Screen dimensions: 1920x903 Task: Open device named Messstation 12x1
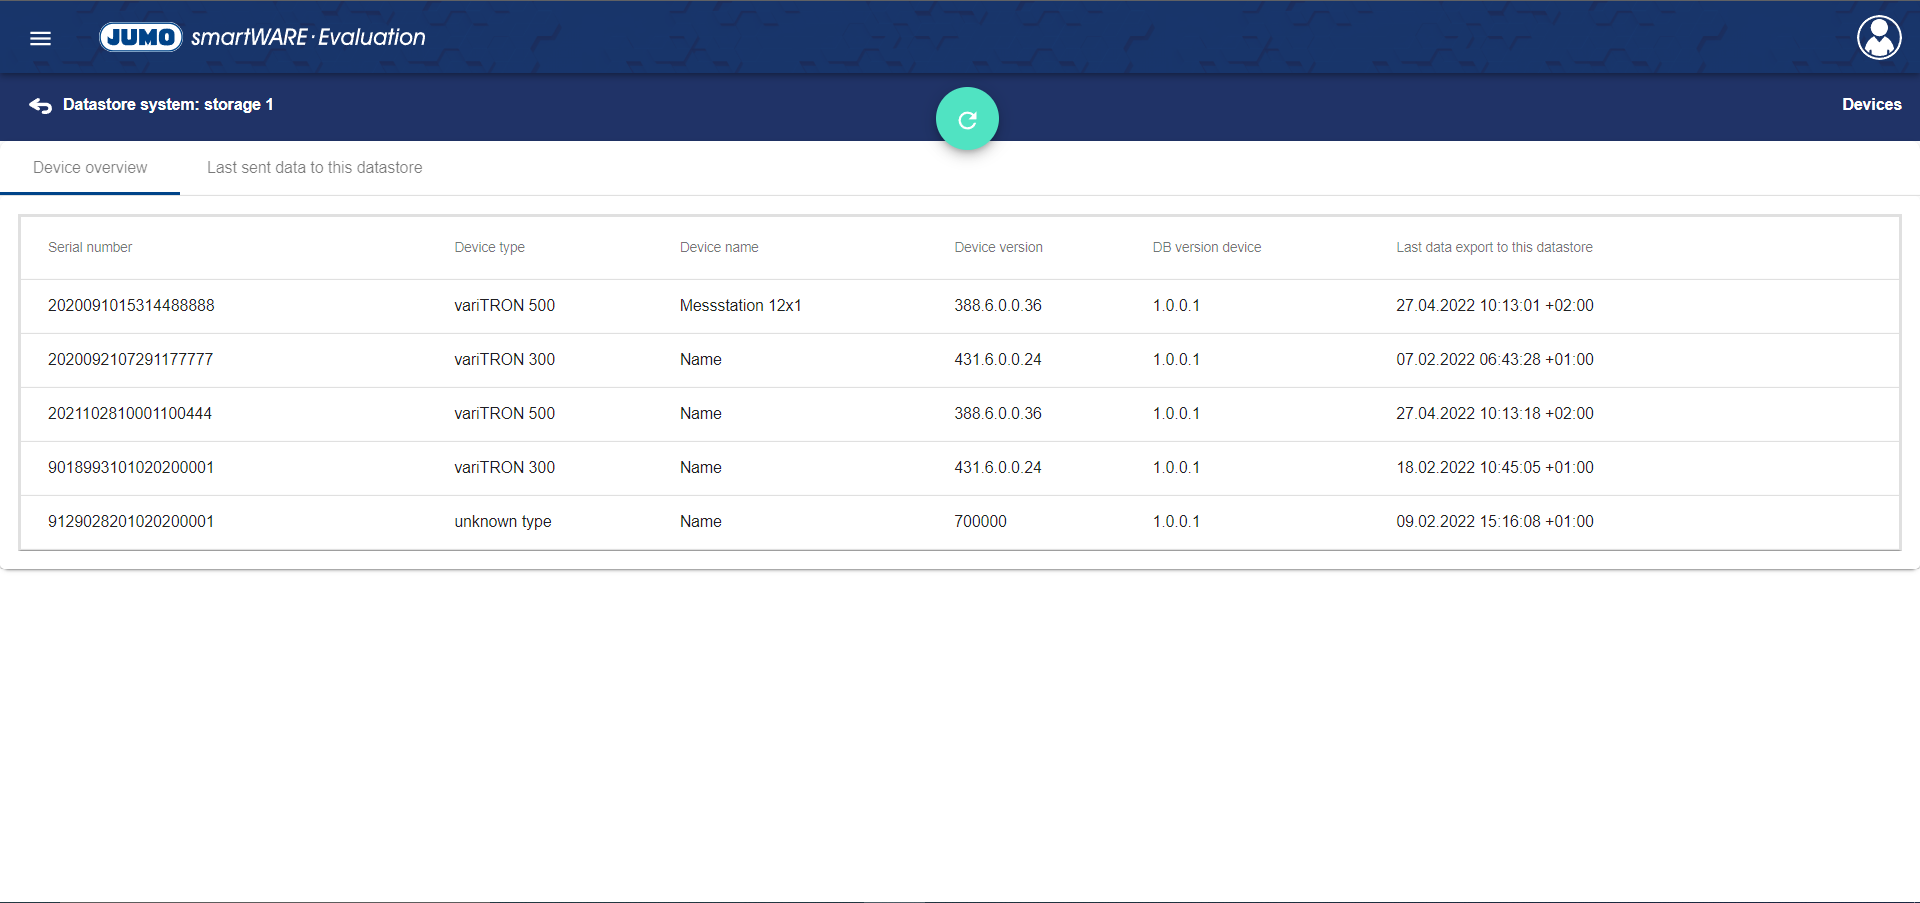740,306
